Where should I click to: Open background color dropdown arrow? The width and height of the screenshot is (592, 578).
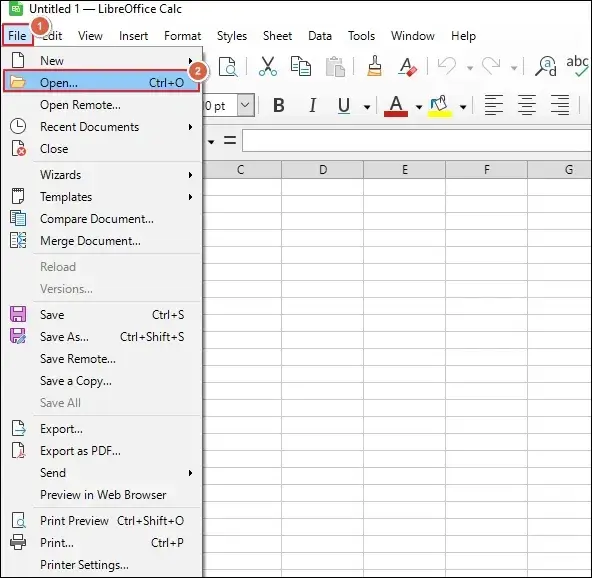tap(463, 107)
